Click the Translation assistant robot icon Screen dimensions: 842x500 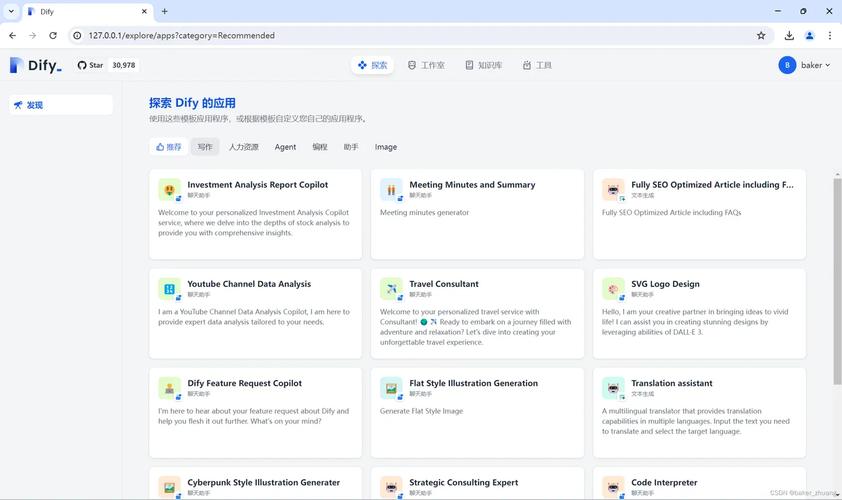coord(613,388)
